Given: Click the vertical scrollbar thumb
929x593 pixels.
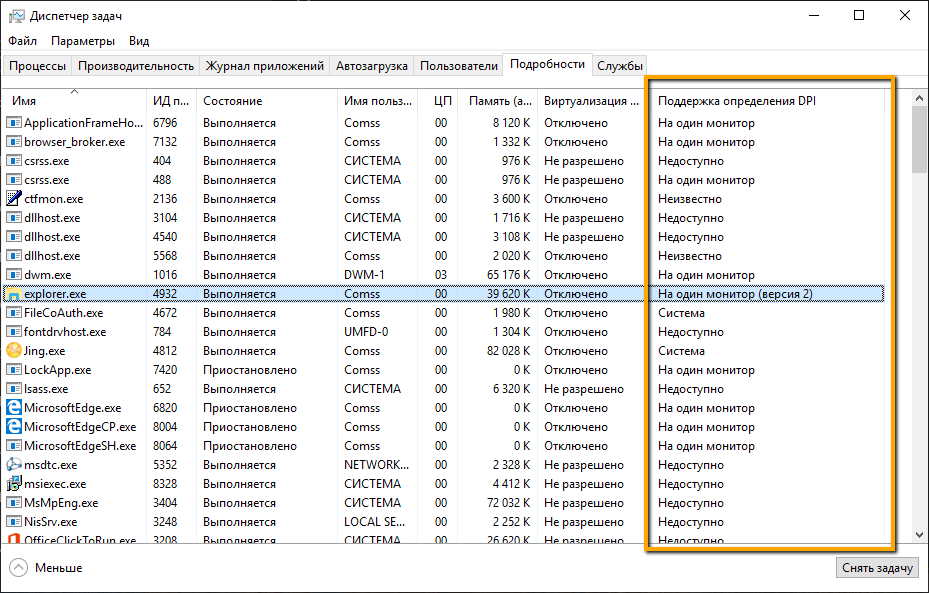Looking at the screenshot, I should point(919,139).
